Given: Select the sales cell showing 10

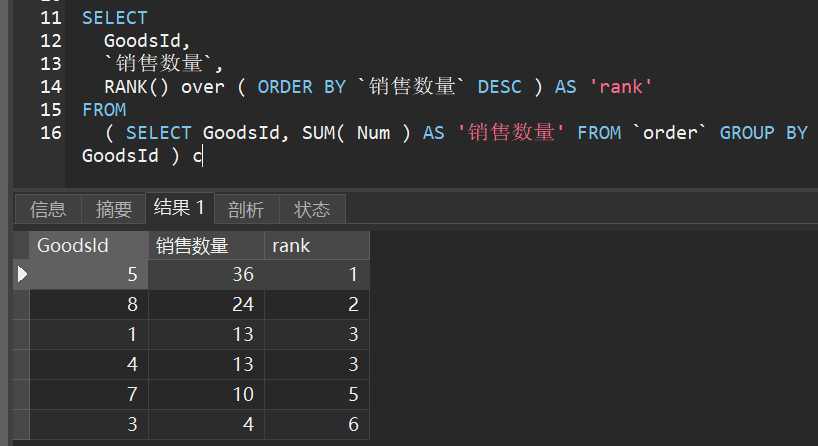Looking at the screenshot, I should pos(206,395).
